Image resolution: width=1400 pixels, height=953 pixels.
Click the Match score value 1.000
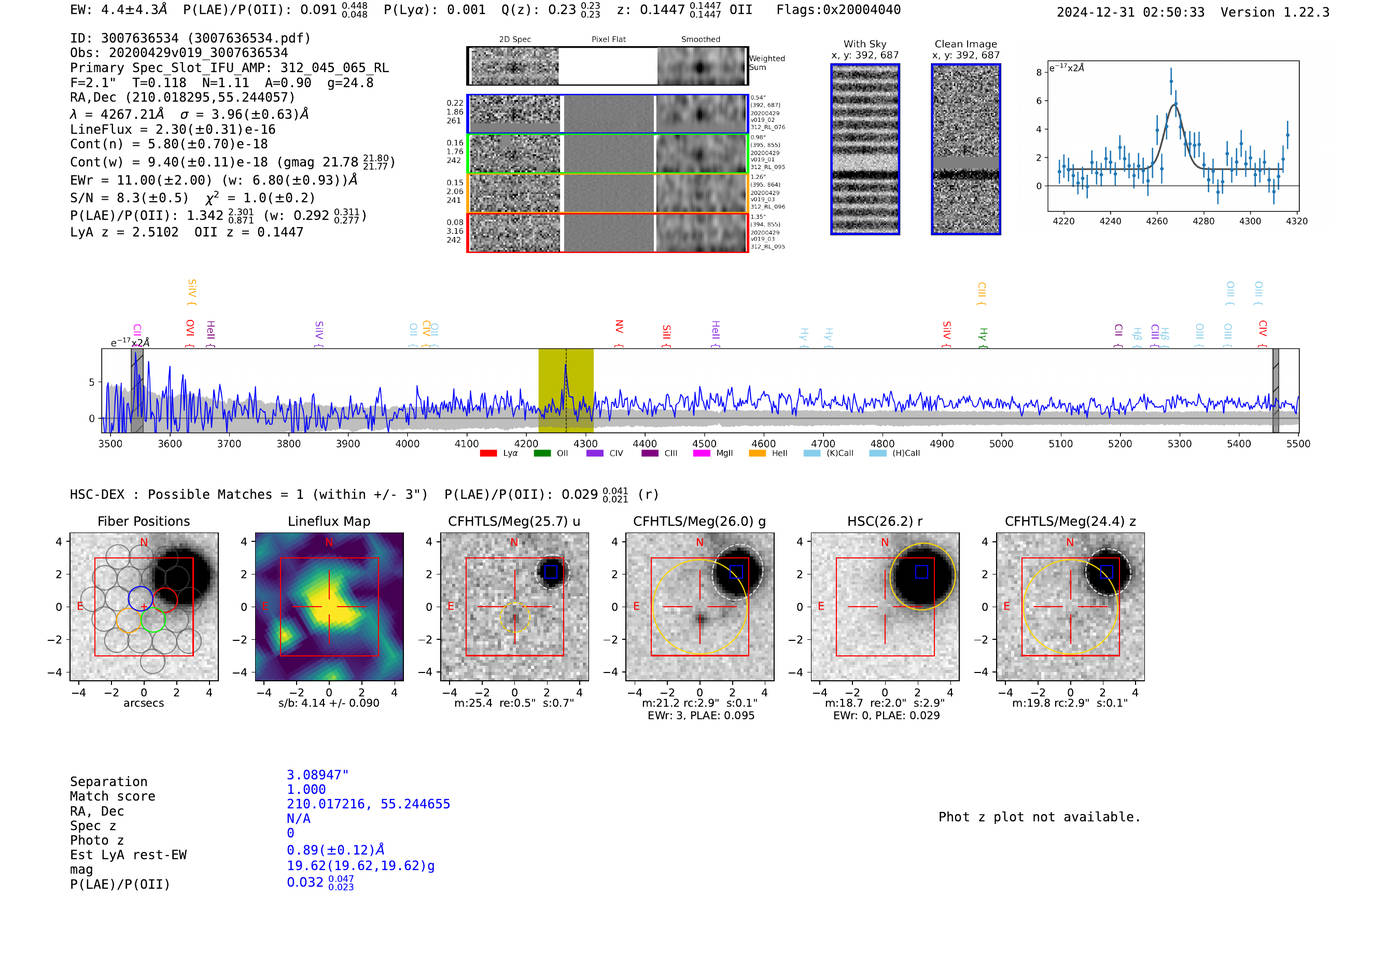306,790
